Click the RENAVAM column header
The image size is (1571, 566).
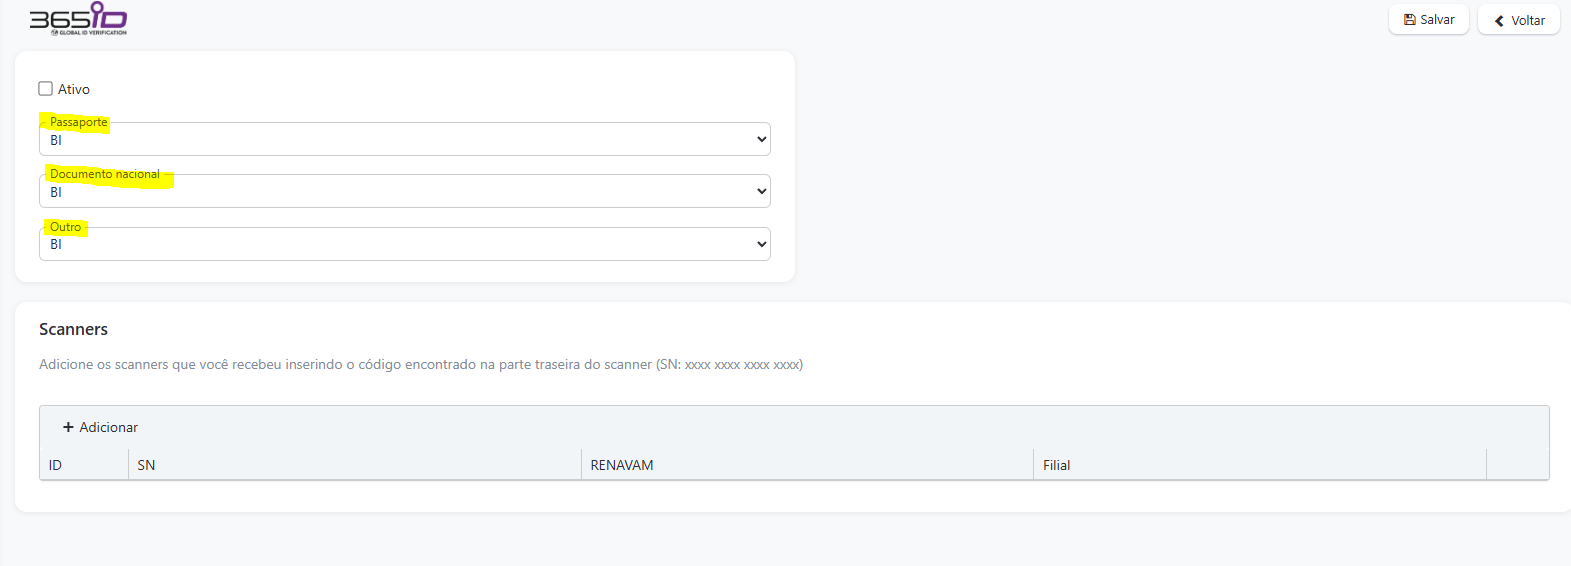622,465
